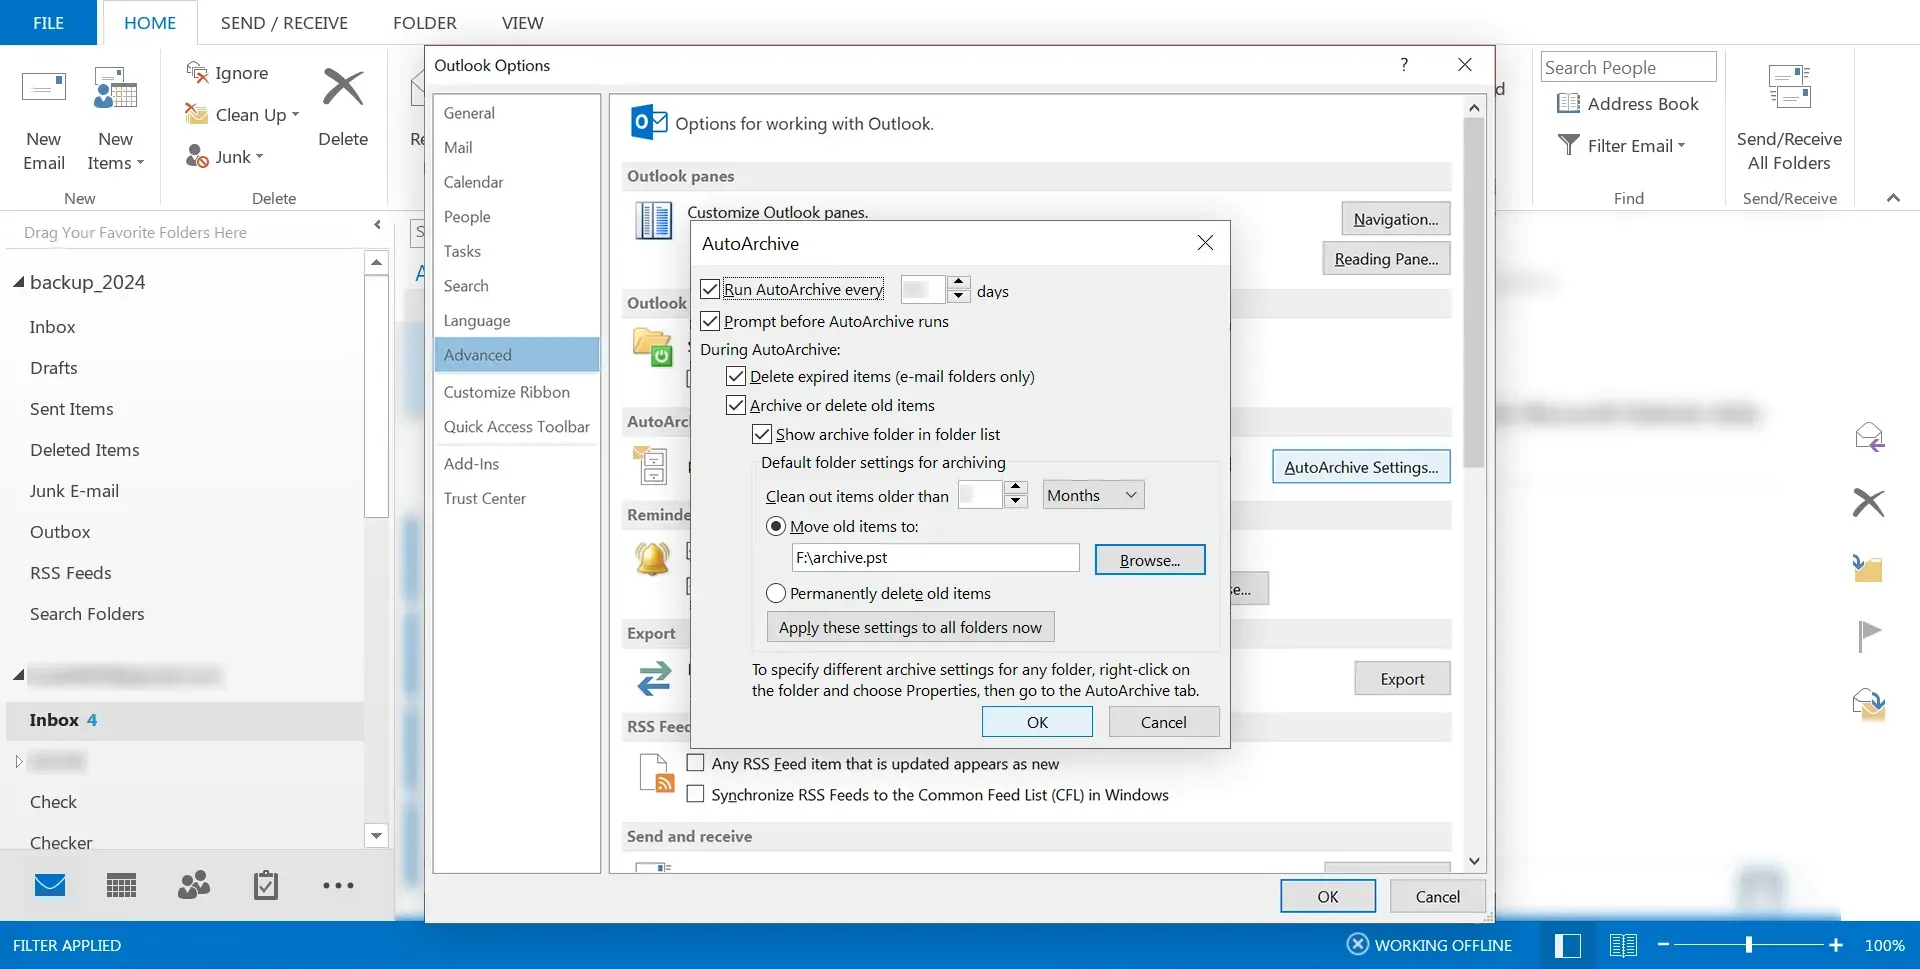The height and width of the screenshot is (969, 1920).
Task: Enable Synchronize RSS Feeds to CFL
Action: [x=696, y=794]
